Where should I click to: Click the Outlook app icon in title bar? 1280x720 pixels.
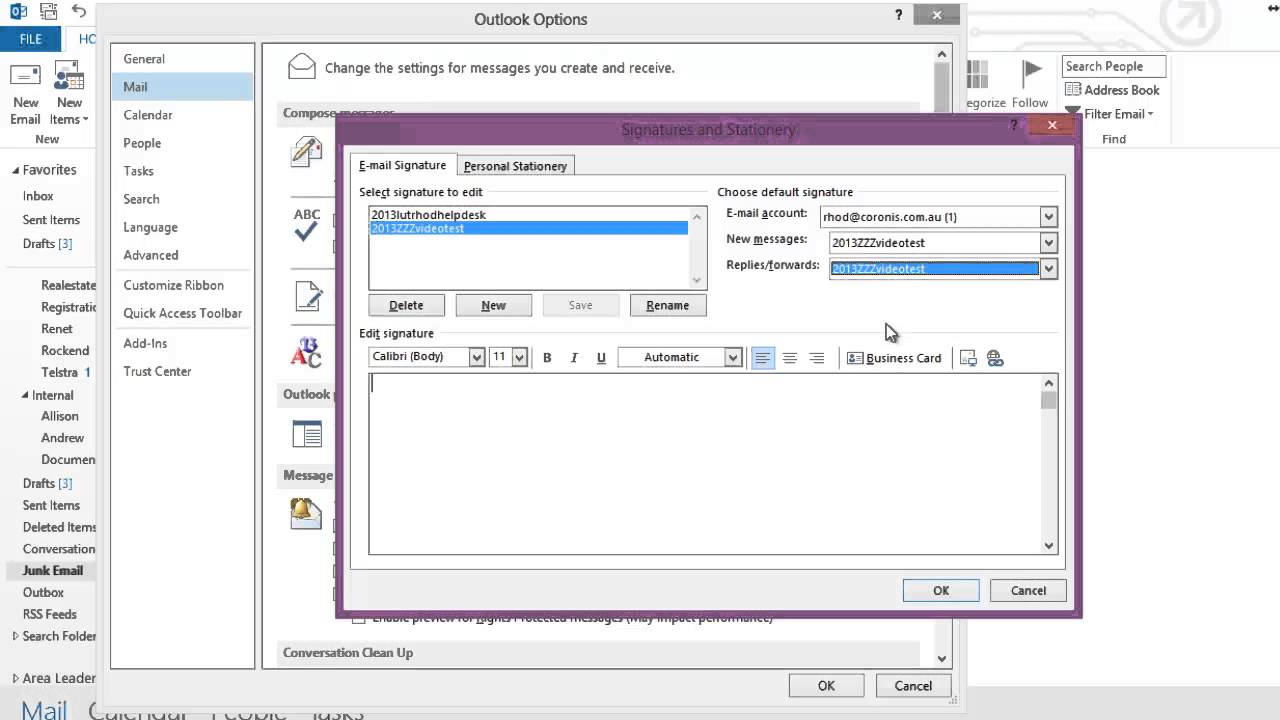tap(18, 12)
